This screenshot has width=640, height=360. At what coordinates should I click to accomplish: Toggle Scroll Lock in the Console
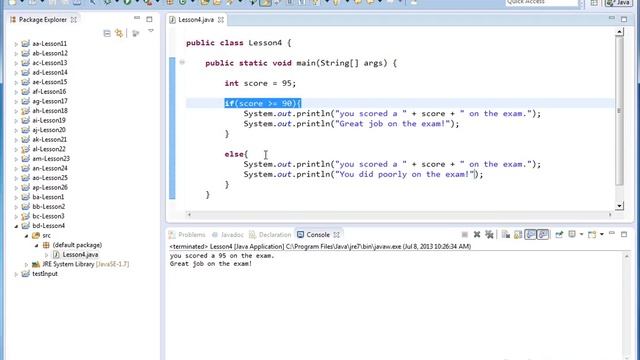click(518, 234)
